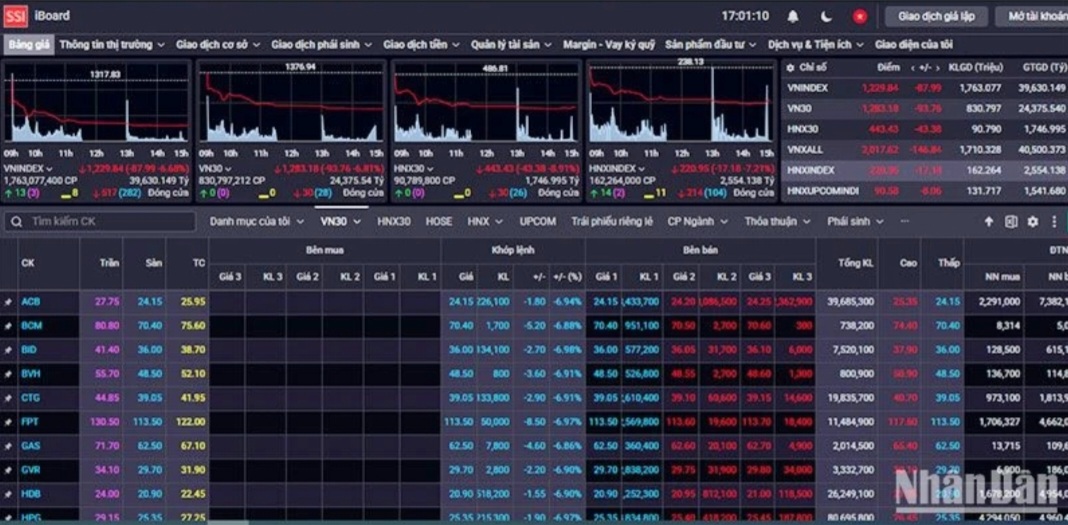
Task: Pin the CTG row
Action: tap(8, 398)
